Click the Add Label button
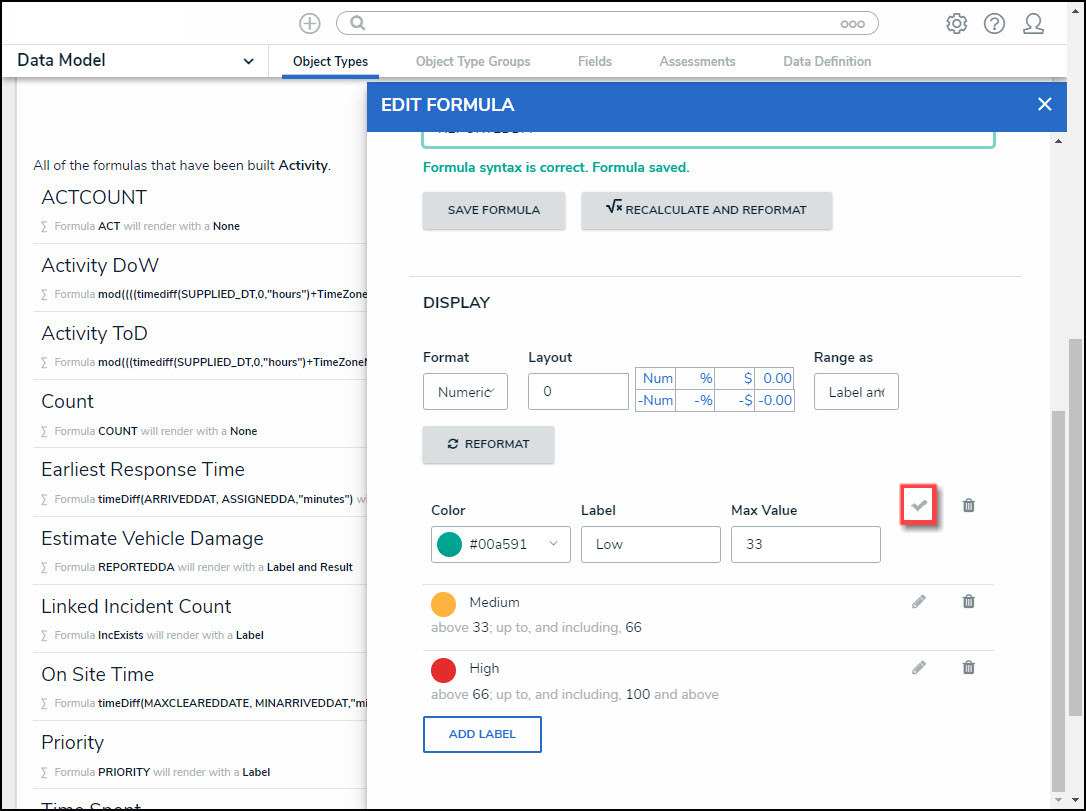1086x811 pixels. [x=482, y=734]
